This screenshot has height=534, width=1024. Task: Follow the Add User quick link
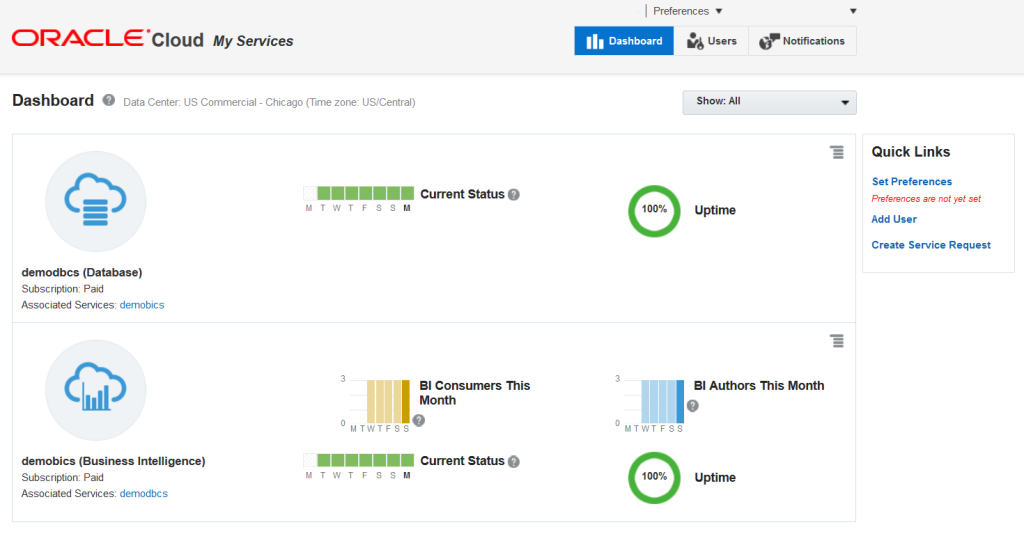tap(894, 219)
